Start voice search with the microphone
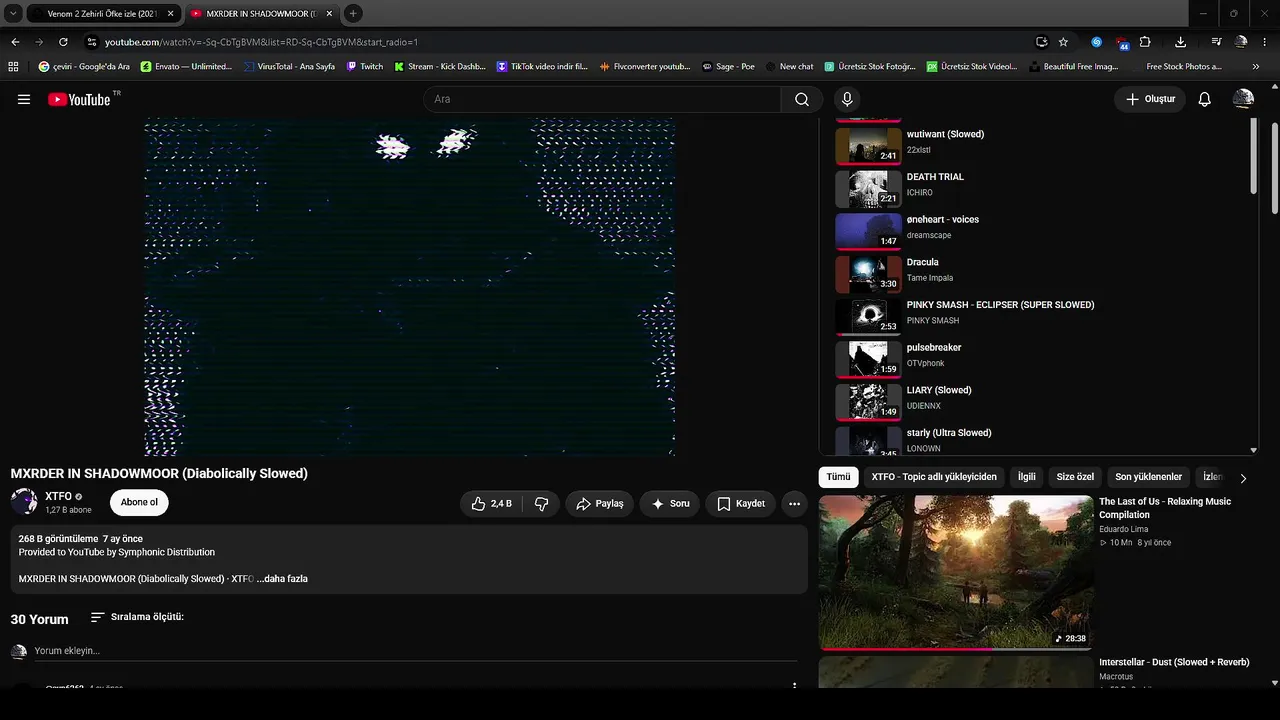Screen dimensions: 1280x720 point(847,99)
